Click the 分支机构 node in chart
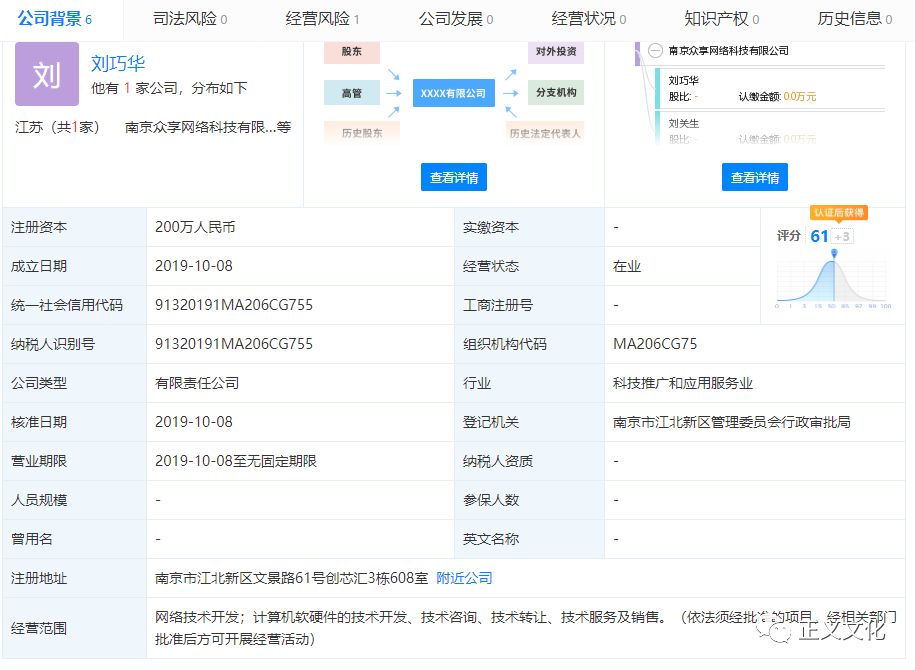 point(556,92)
